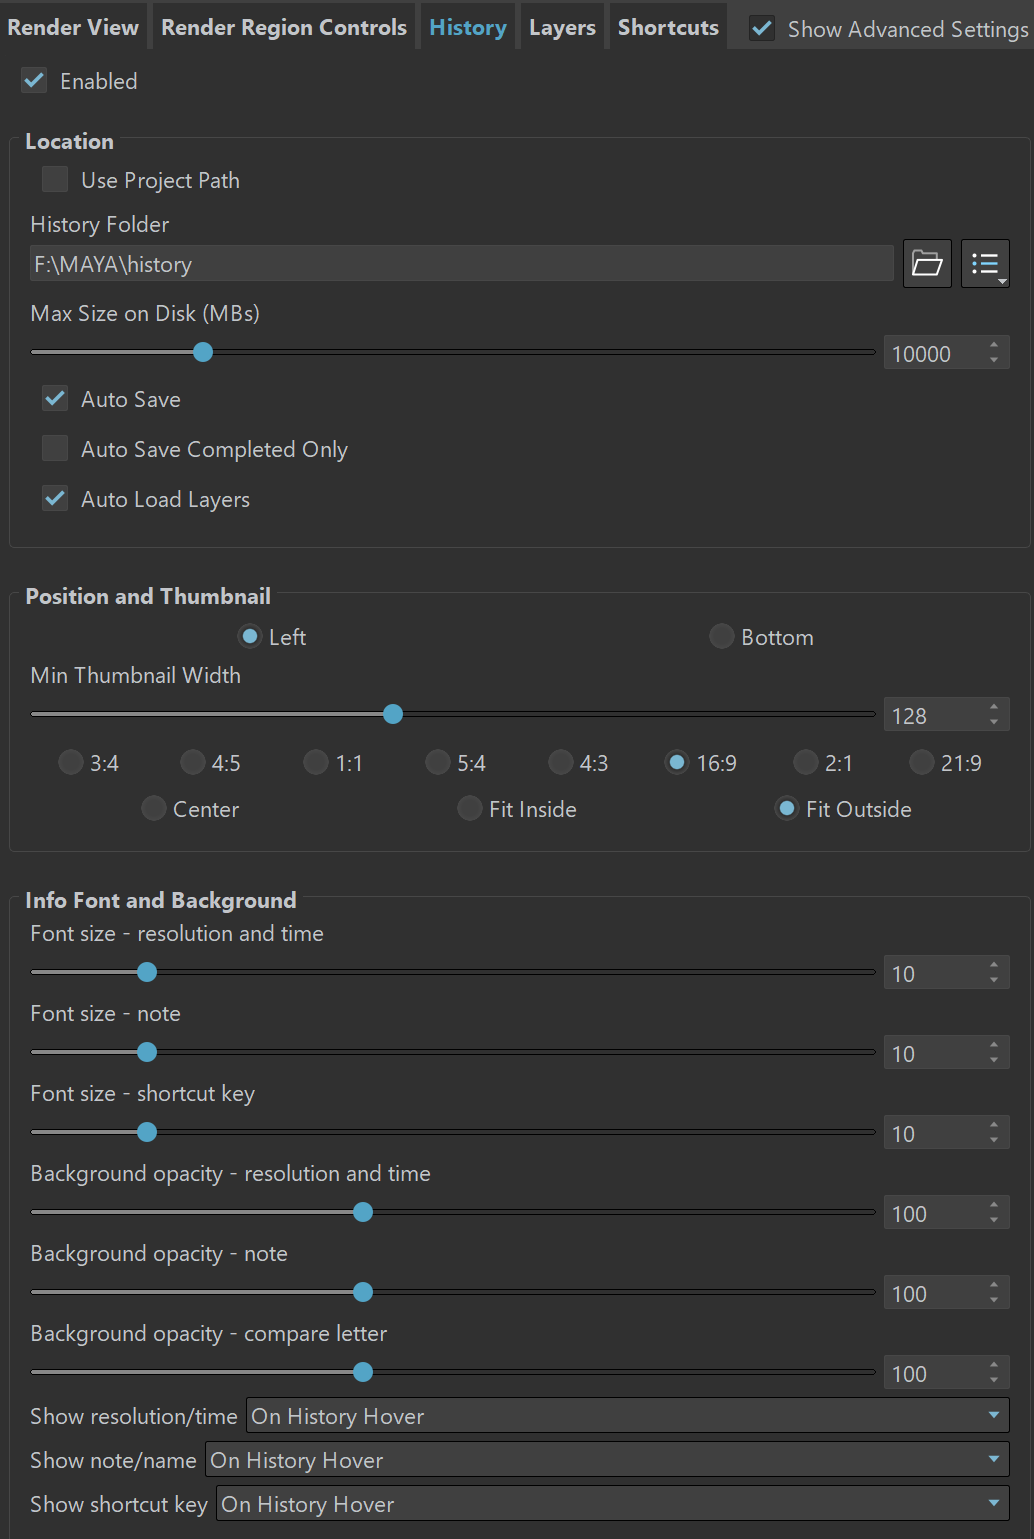Select Fit Inside thumbnail option
The image size is (1034, 1539).
click(x=470, y=809)
